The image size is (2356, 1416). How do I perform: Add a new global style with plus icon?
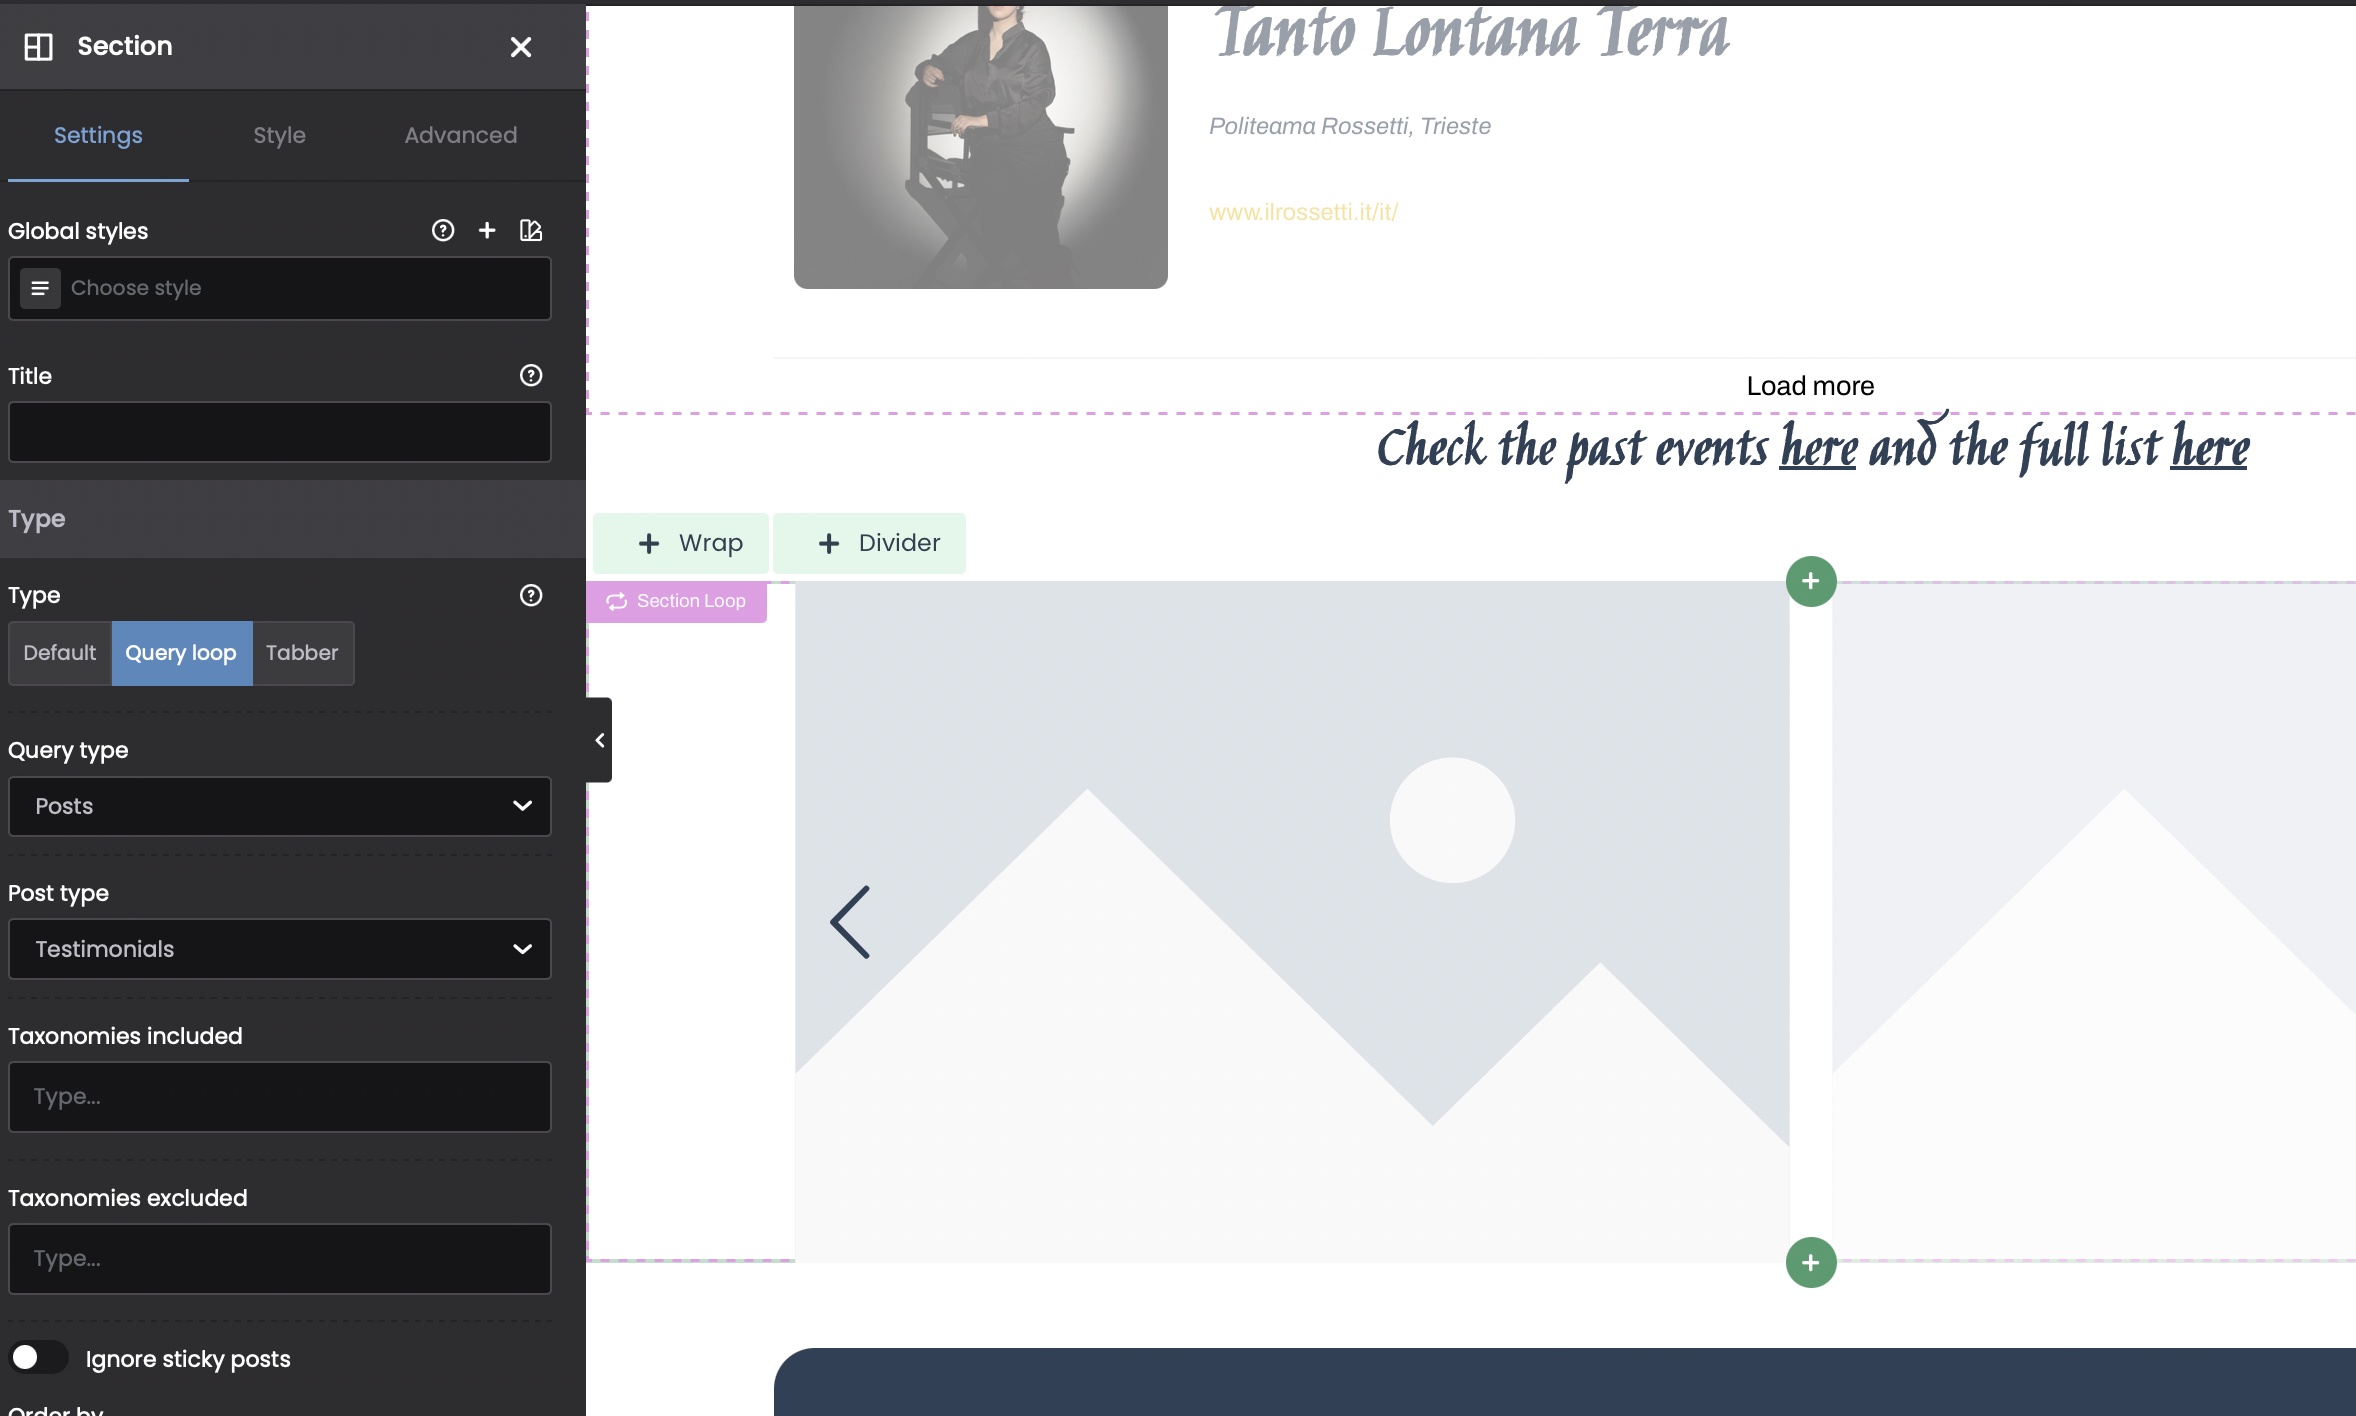487,231
